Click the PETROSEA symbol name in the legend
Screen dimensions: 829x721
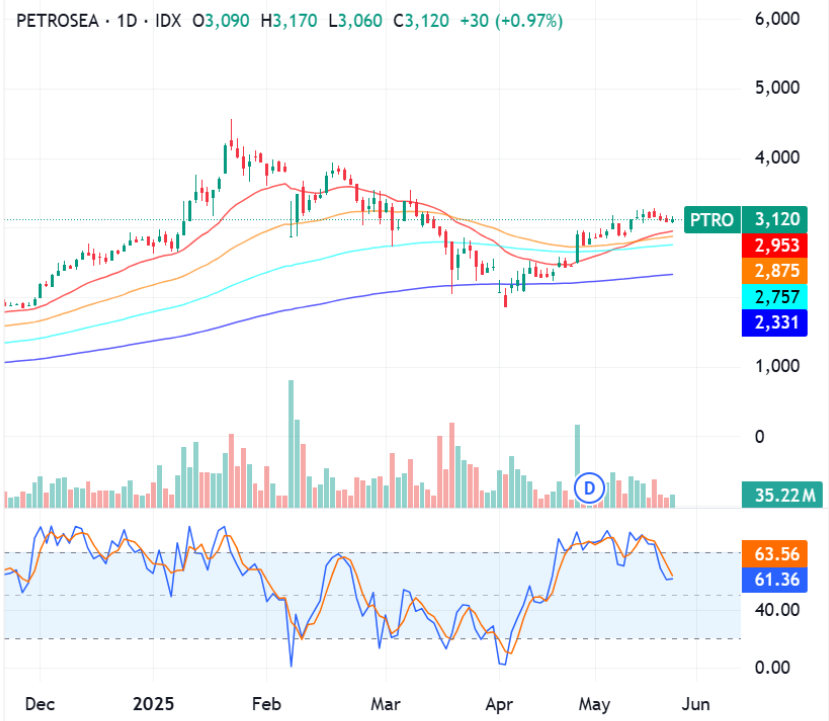tap(58, 21)
